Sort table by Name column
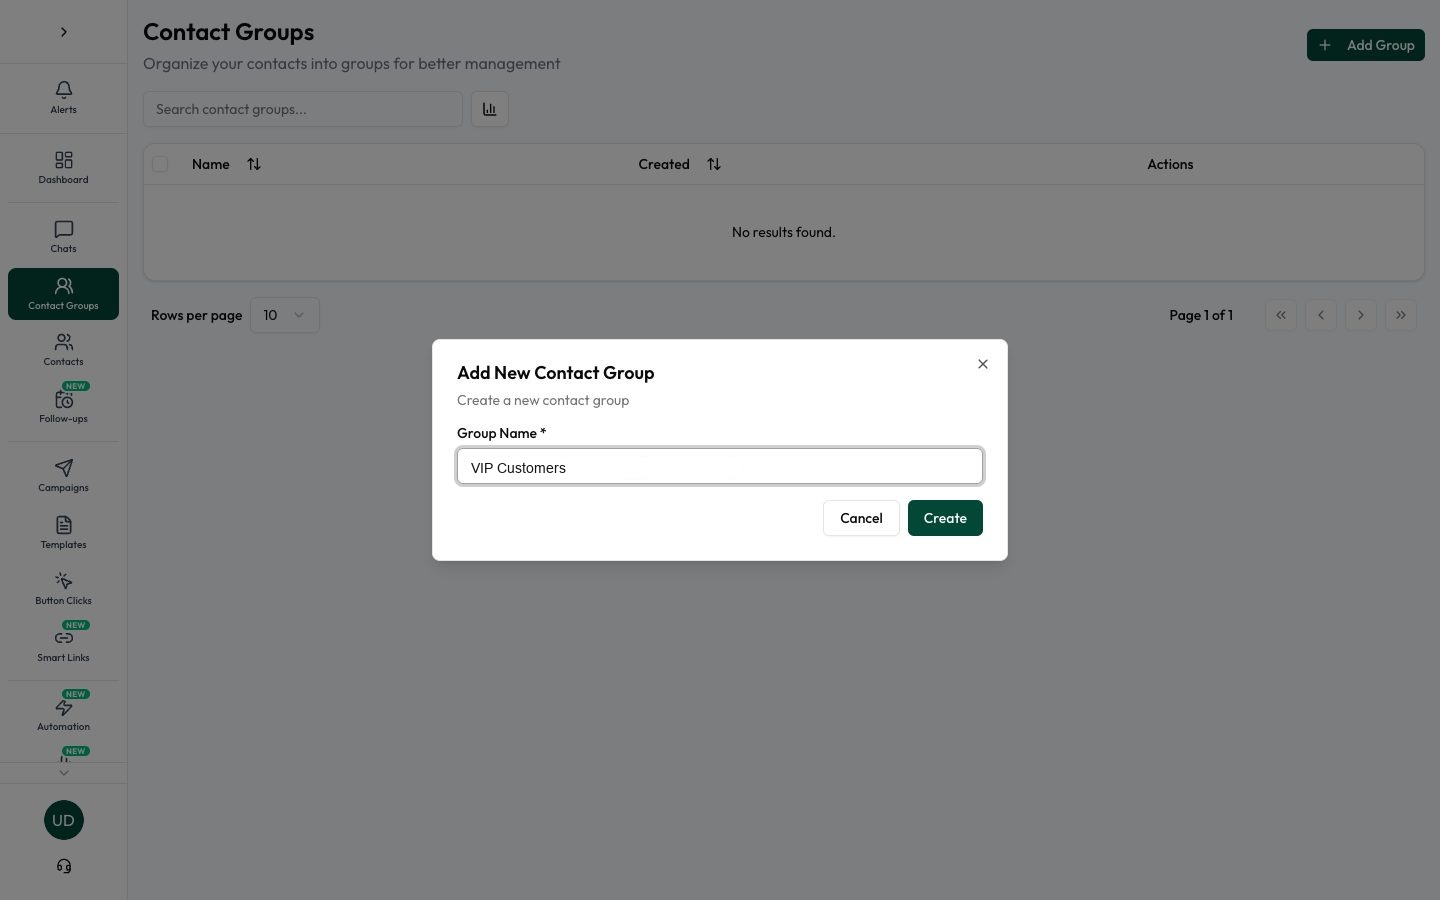Viewport: 1440px width, 900px height. [254, 164]
